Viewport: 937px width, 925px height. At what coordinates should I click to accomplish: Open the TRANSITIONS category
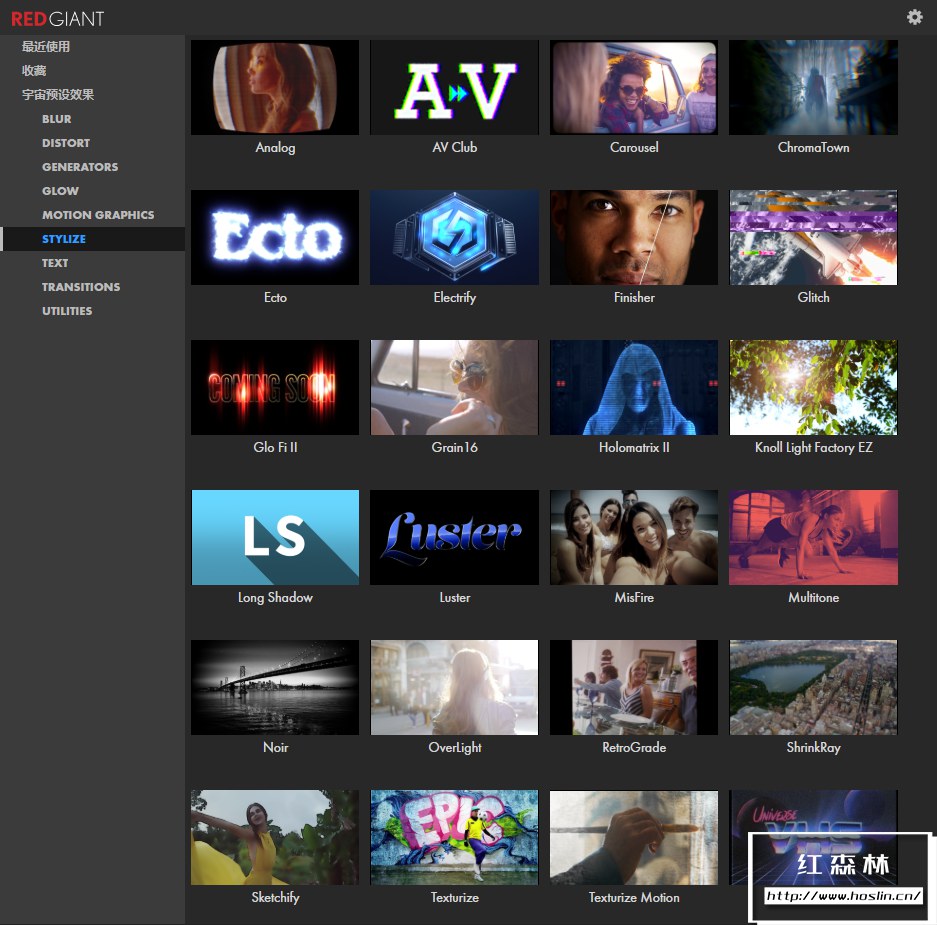(x=81, y=287)
